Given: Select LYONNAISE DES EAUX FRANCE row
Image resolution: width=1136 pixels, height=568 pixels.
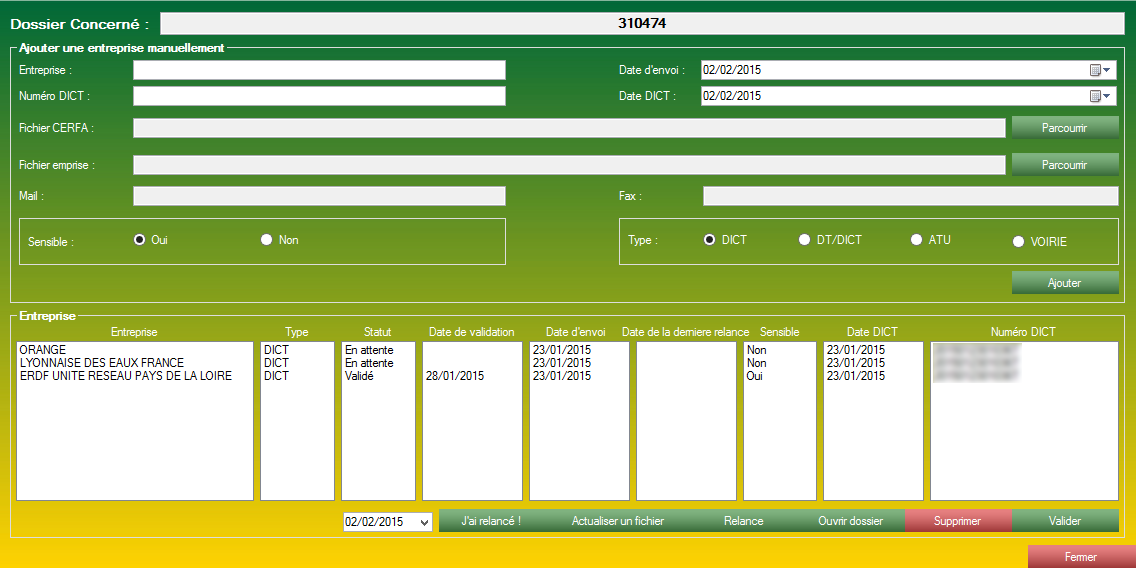Looking at the screenshot, I should coord(102,362).
